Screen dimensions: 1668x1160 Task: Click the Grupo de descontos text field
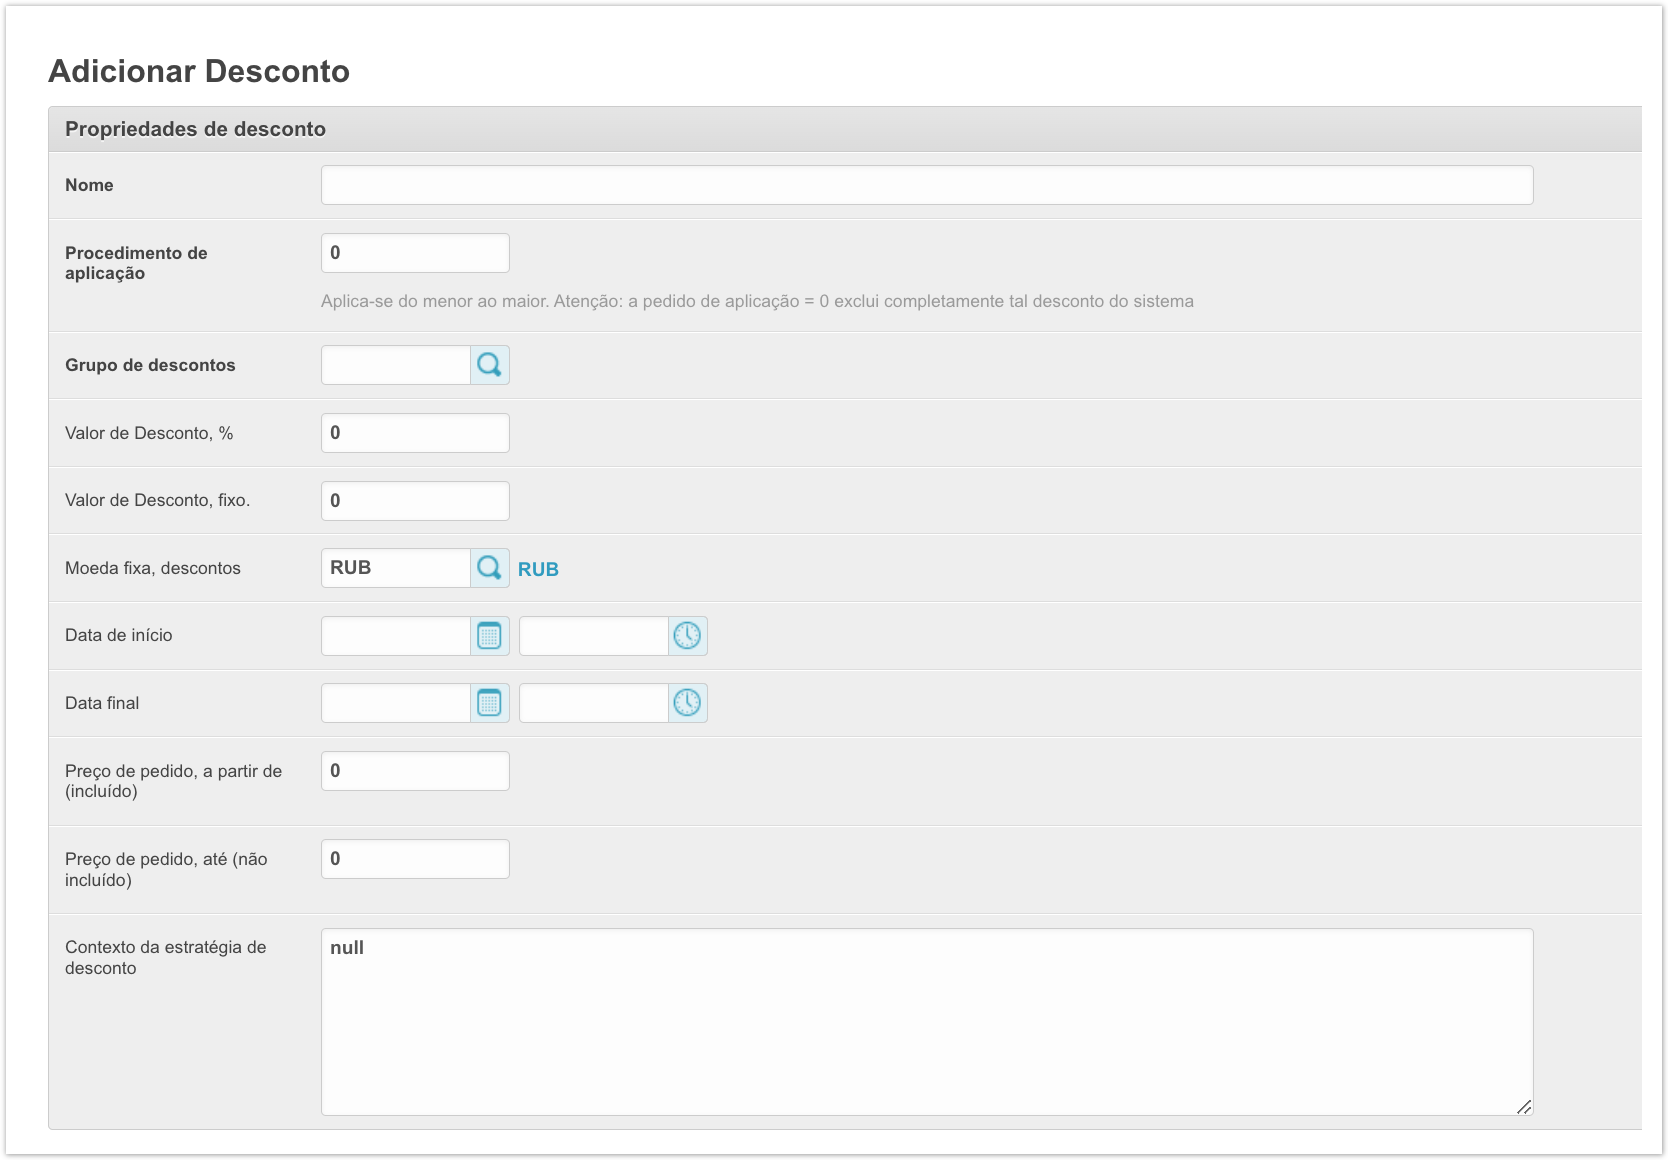[x=396, y=365]
